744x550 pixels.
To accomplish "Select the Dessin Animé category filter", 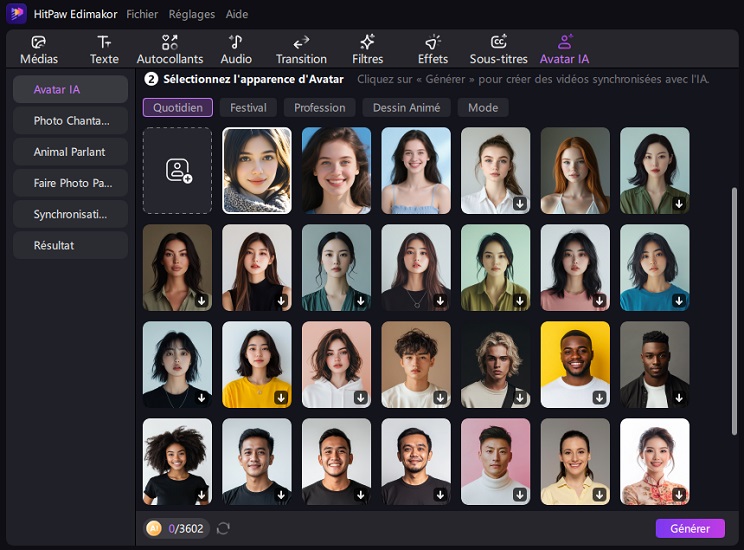I will (x=406, y=108).
